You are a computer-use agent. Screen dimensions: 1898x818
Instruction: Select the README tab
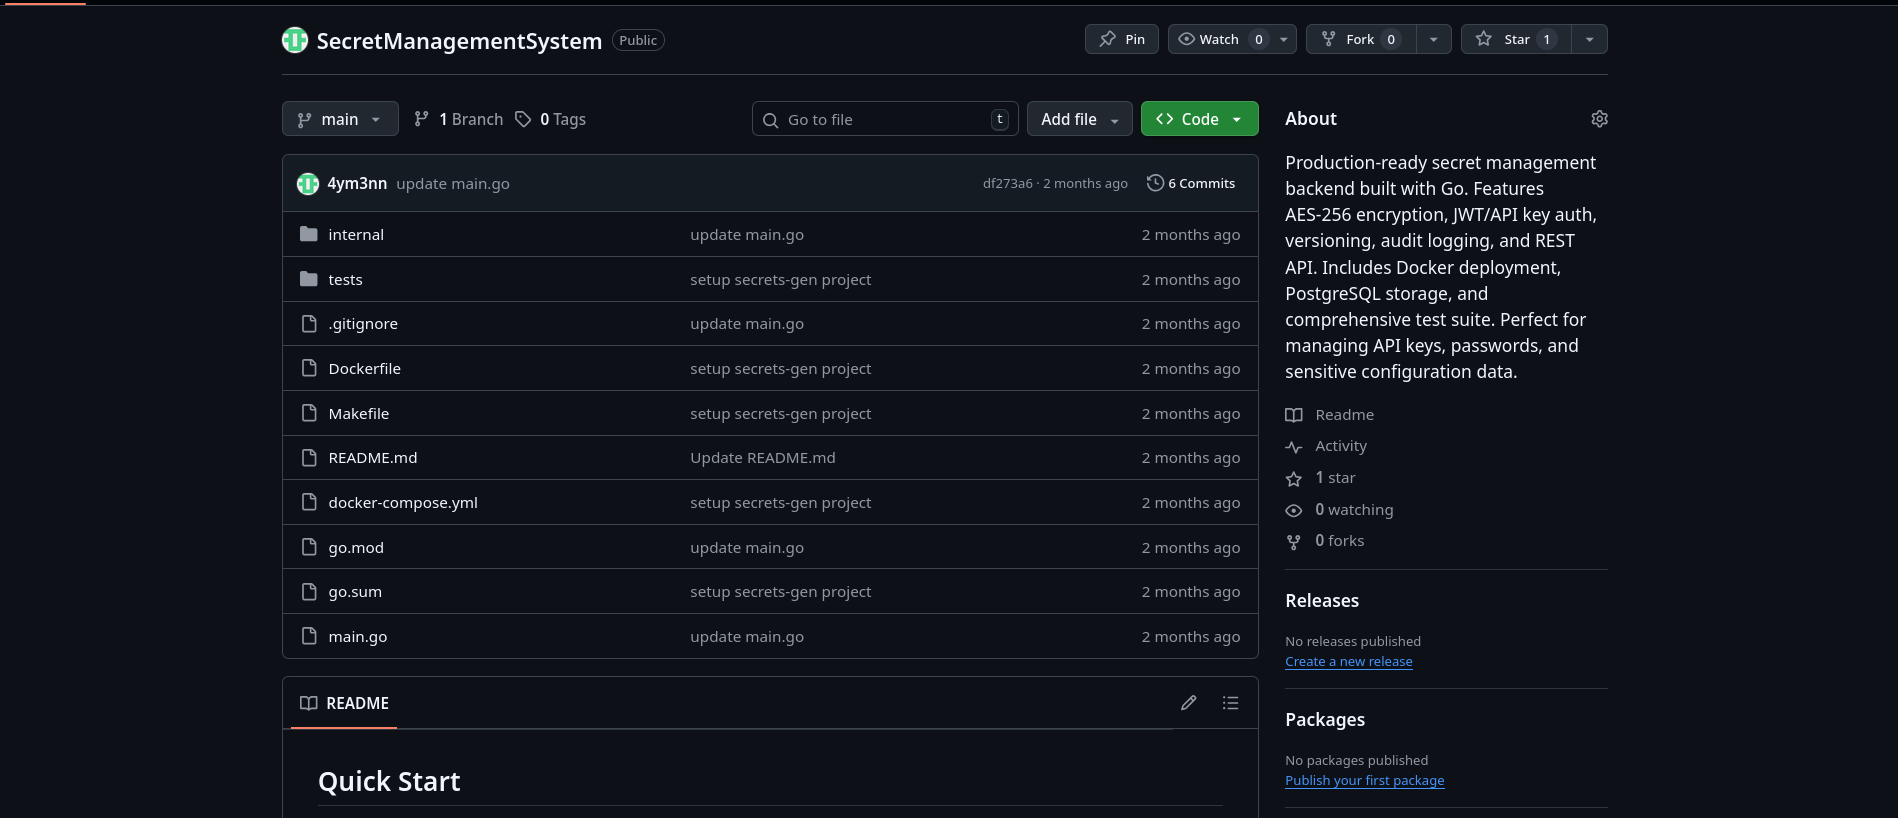tap(345, 703)
